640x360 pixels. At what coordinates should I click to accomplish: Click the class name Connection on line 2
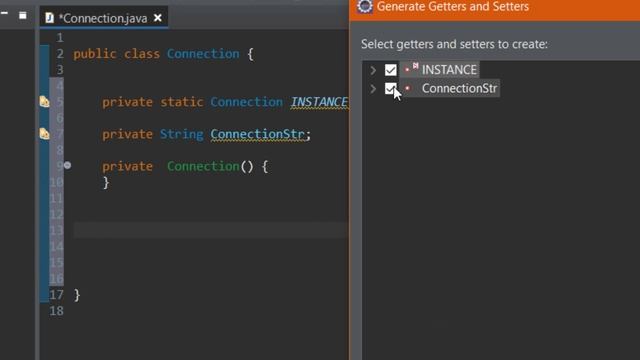(203, 54)
